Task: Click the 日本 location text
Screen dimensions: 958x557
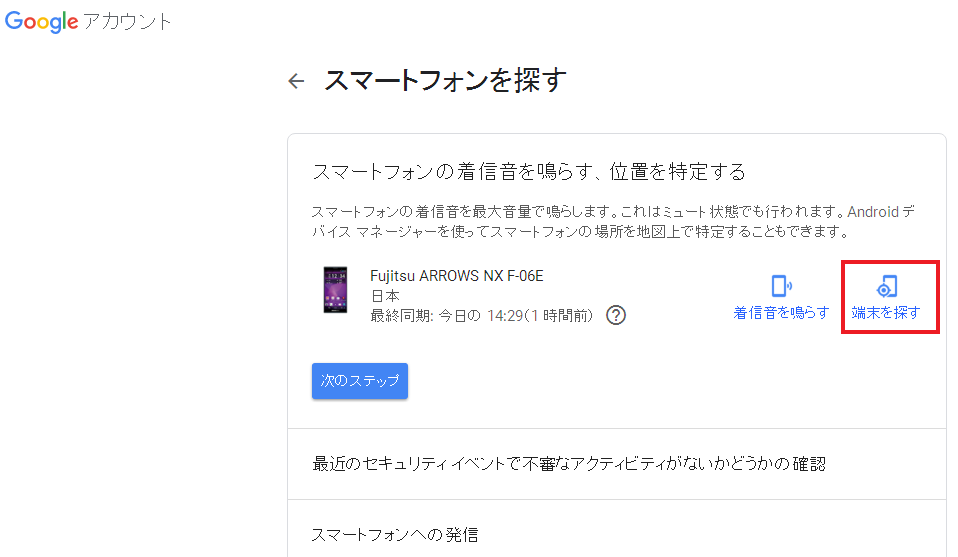Action: click(385, 296)
